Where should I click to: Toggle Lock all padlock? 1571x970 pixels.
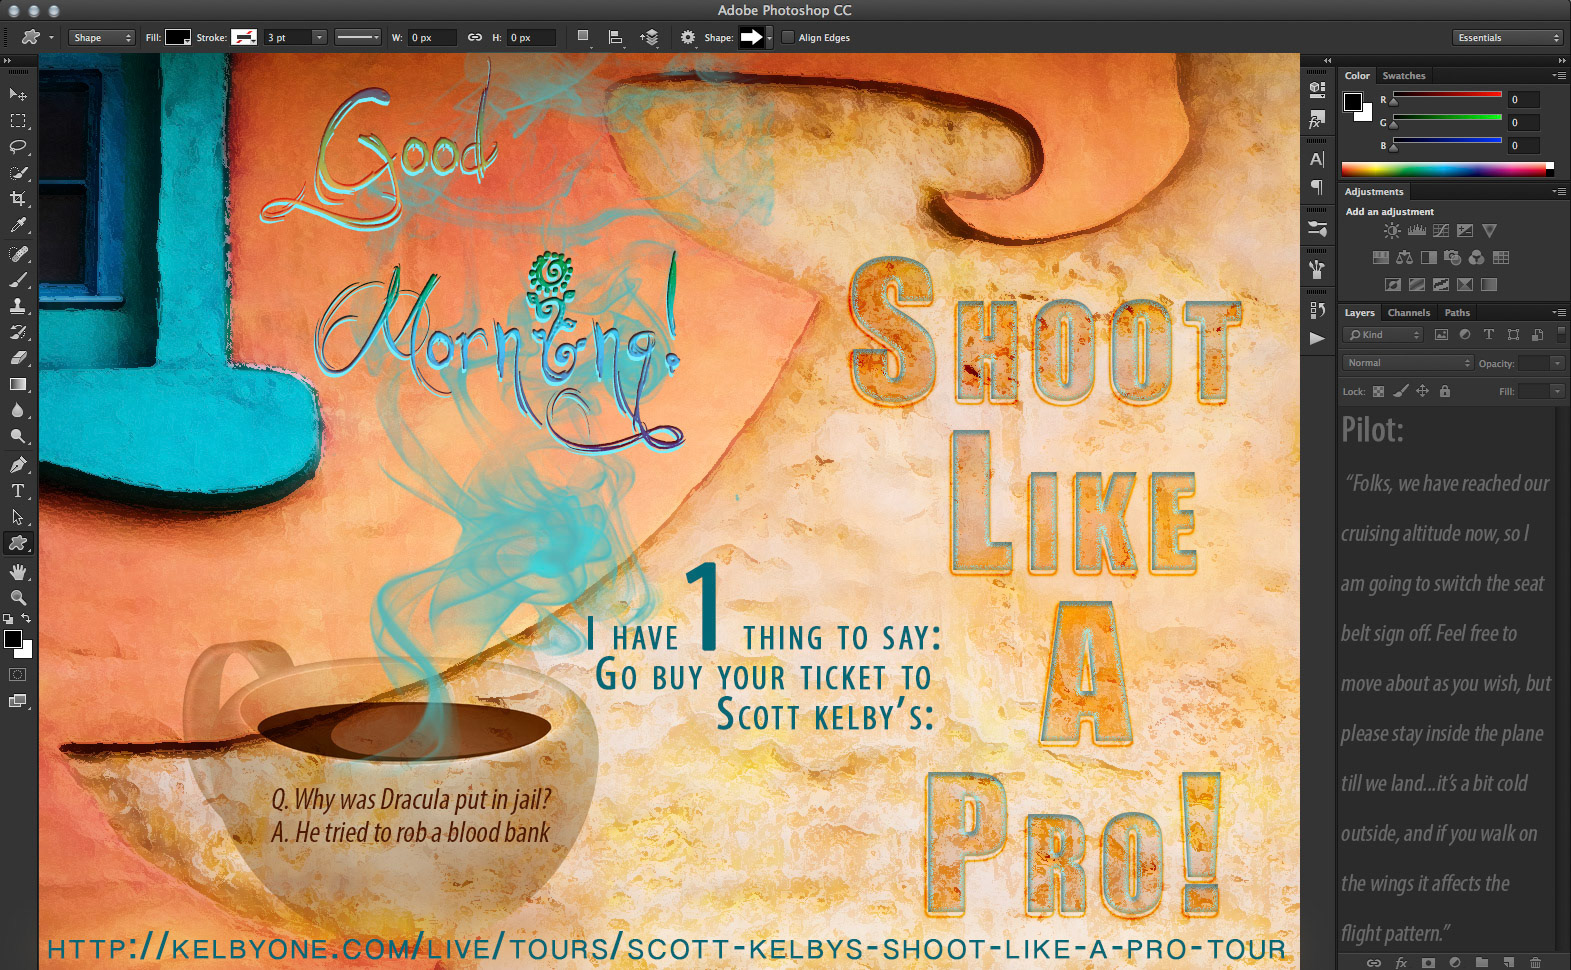(x=1445, y=392)
